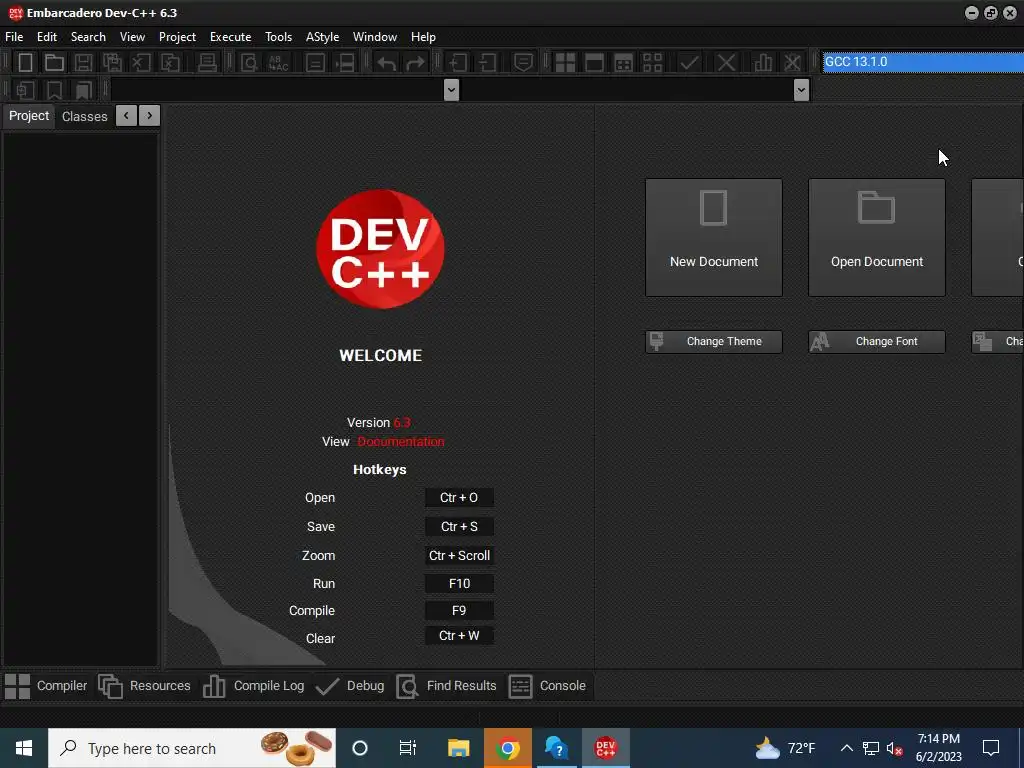
Task: Click the Save floppy disk toolbar icon
Action: click(x=83, y=63)
